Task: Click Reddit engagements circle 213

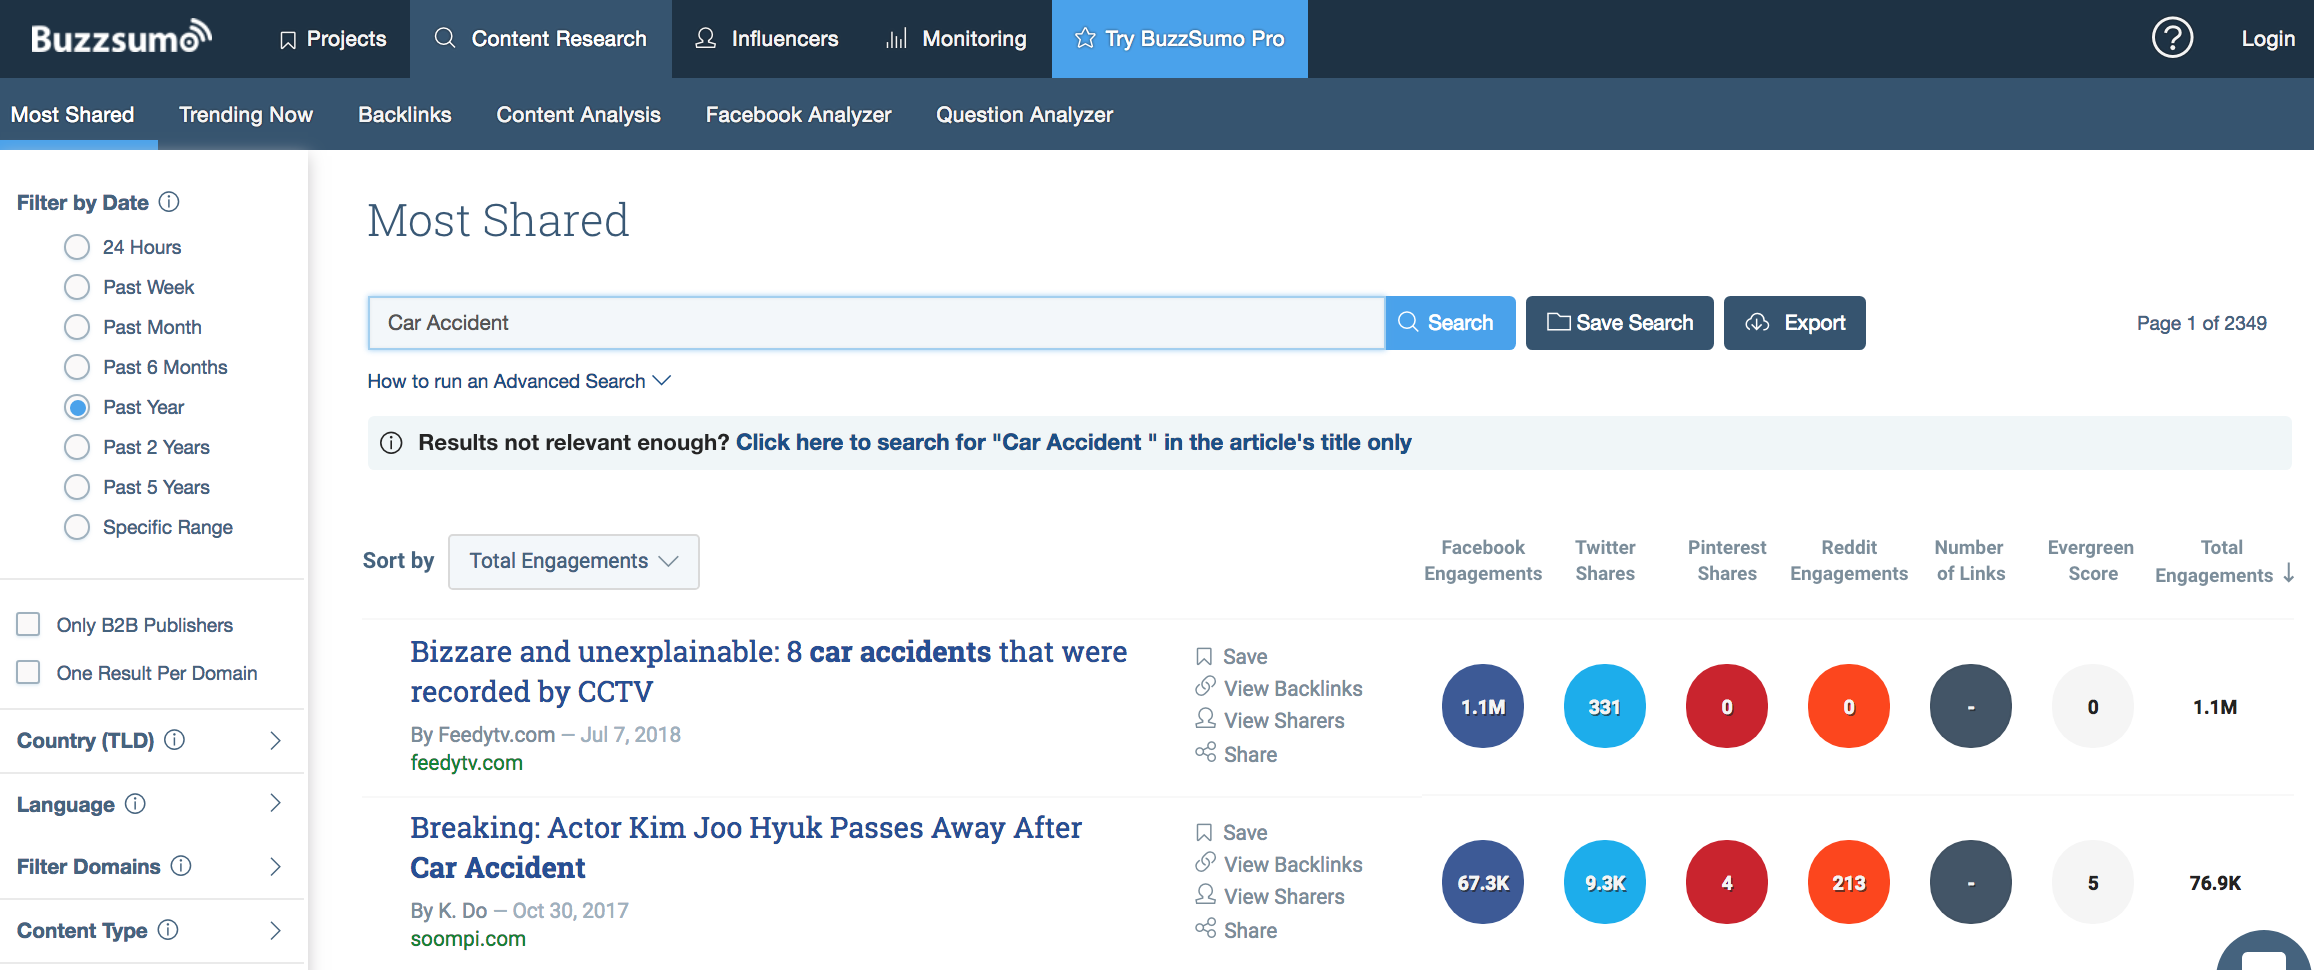Action: [1849, 882]
